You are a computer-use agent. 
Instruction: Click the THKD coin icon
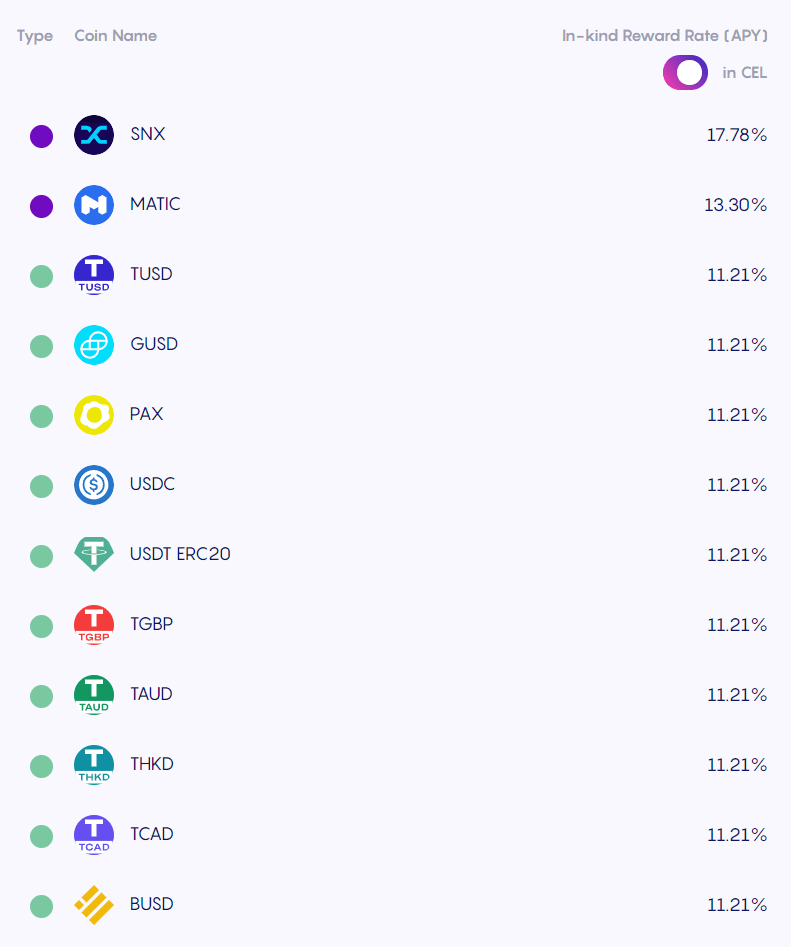(94, 765)
